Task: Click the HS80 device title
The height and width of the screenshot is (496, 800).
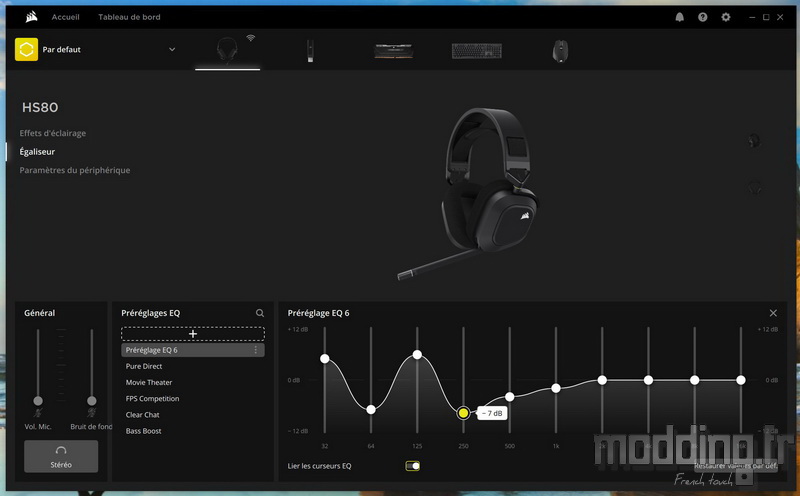Action: pos(40,108)
